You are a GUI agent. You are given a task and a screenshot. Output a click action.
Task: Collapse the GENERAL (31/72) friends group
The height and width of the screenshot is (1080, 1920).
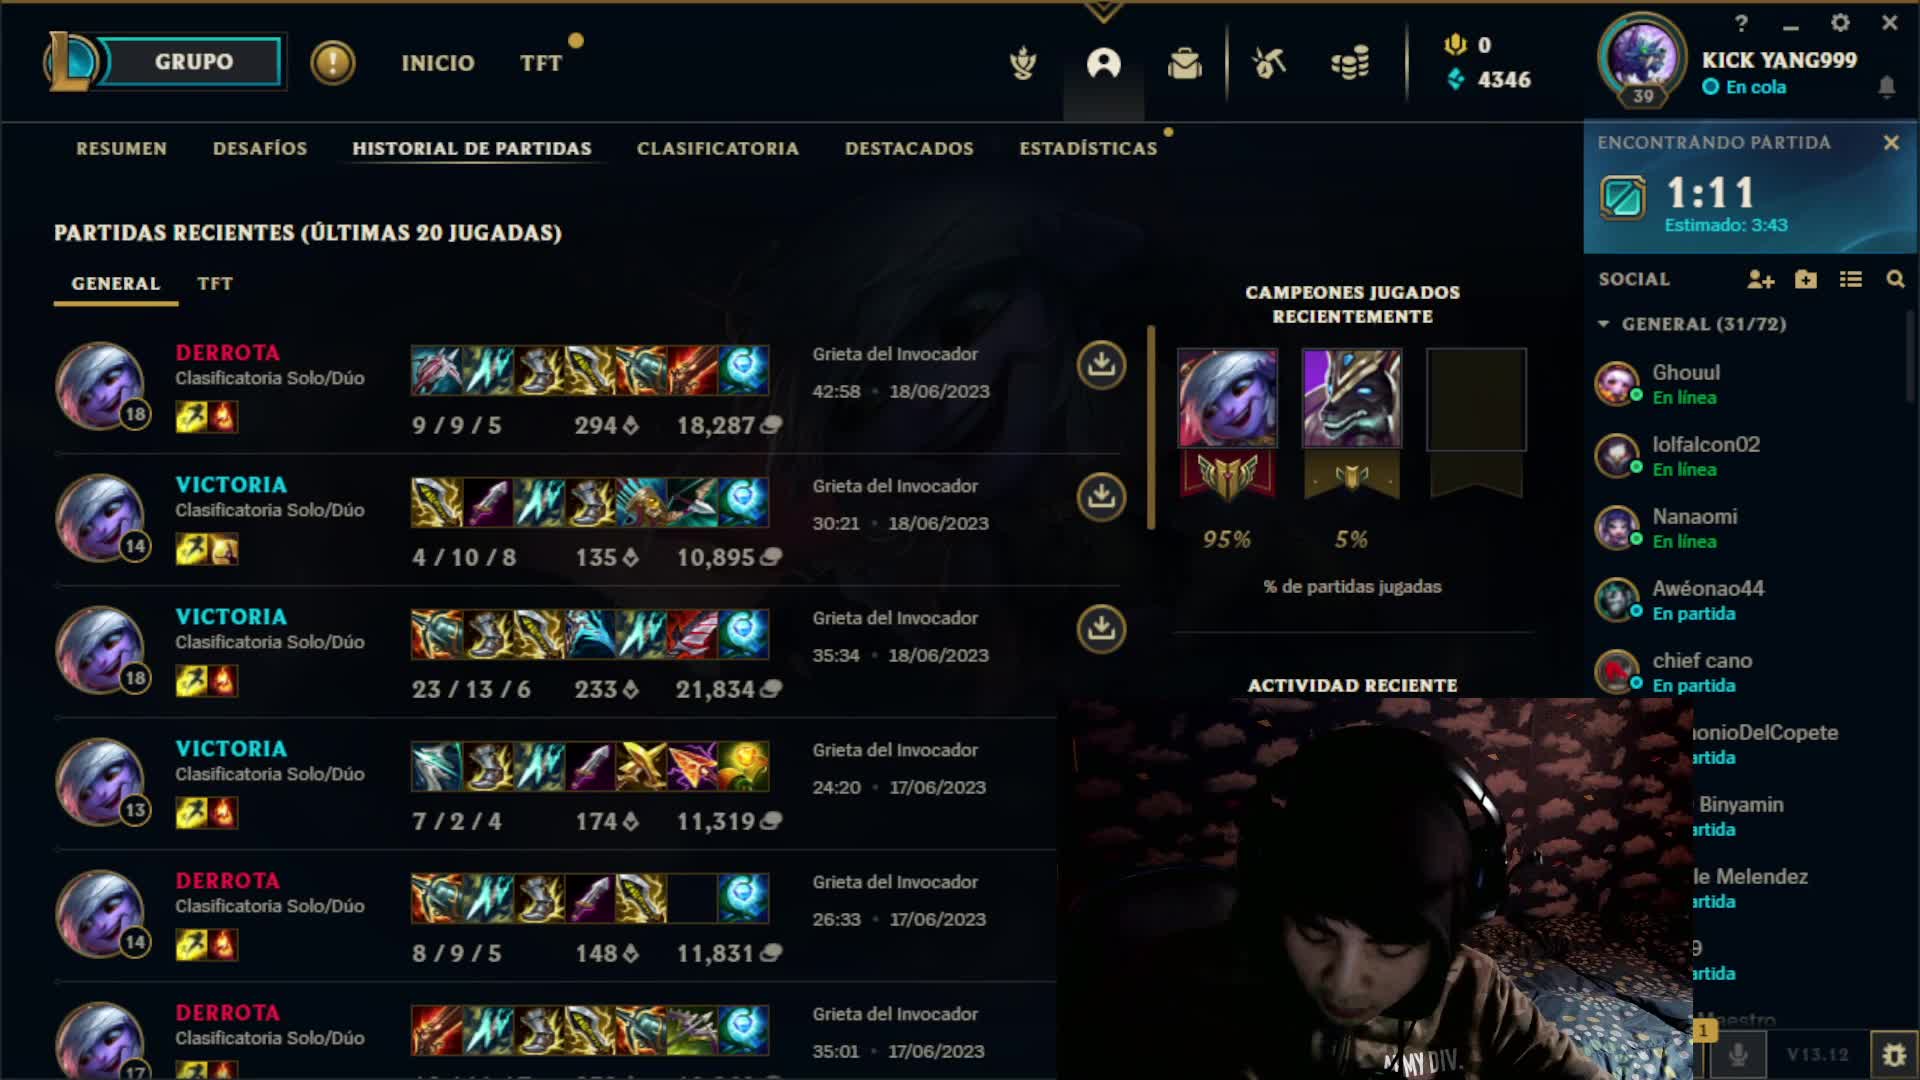(1604, 324)
